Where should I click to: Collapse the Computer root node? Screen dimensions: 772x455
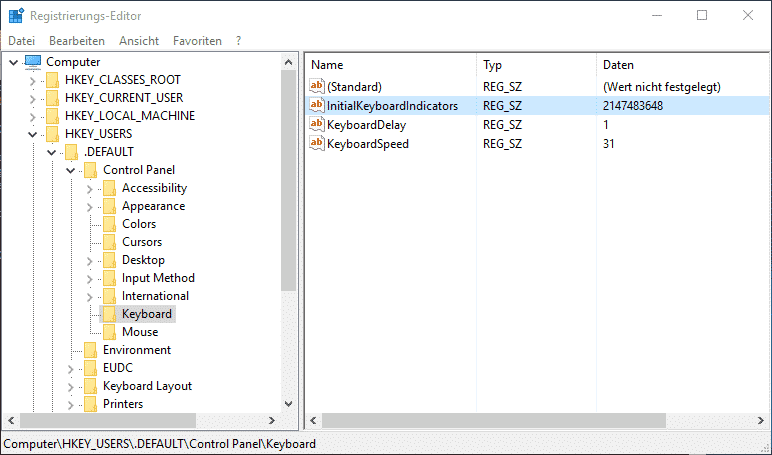pyautogui.click(x=14, y=62)
